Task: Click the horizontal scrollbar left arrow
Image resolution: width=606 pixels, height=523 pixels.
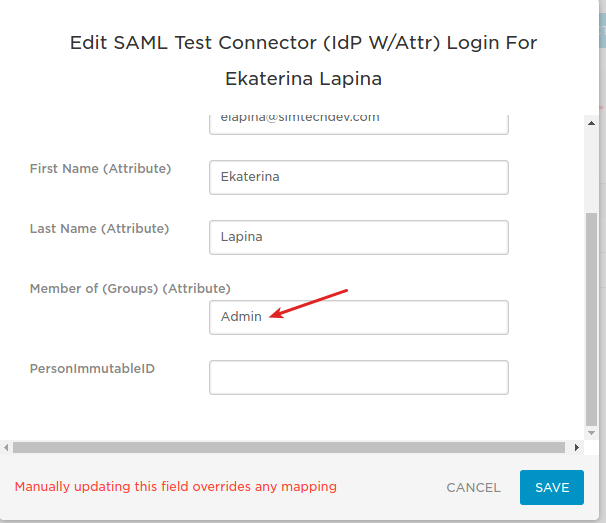Action: click(x=6, y=448)
